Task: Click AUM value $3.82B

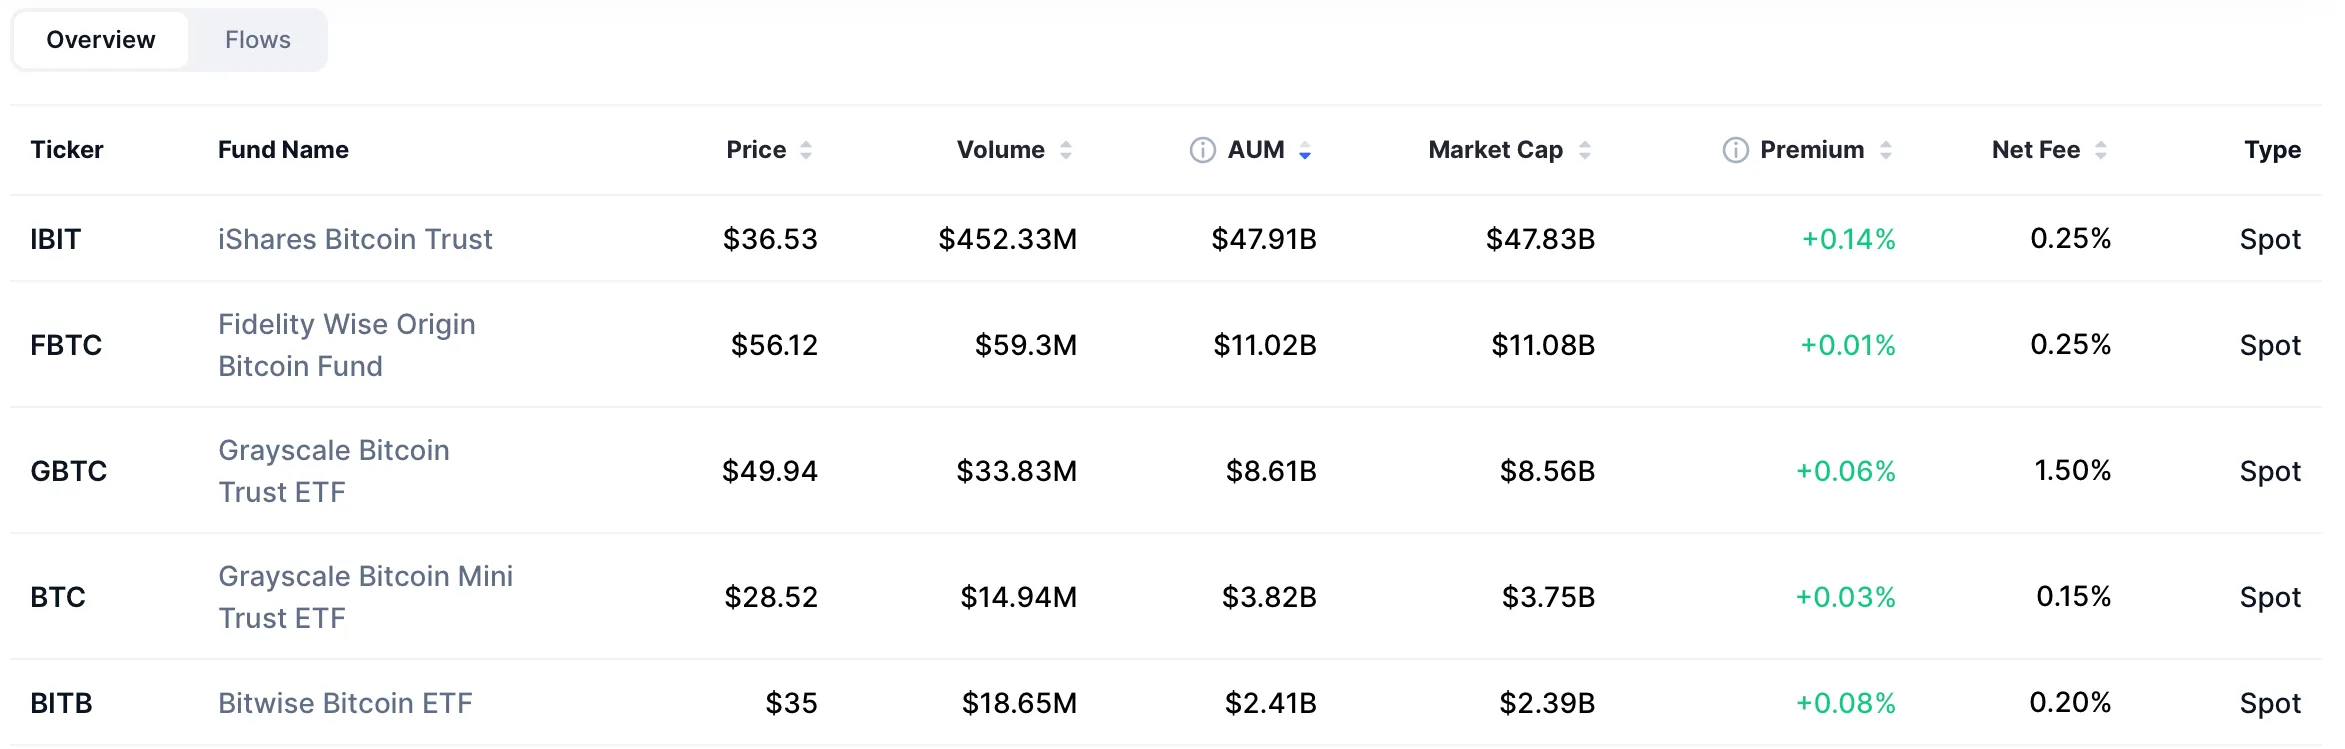Action: point(1269,597)
